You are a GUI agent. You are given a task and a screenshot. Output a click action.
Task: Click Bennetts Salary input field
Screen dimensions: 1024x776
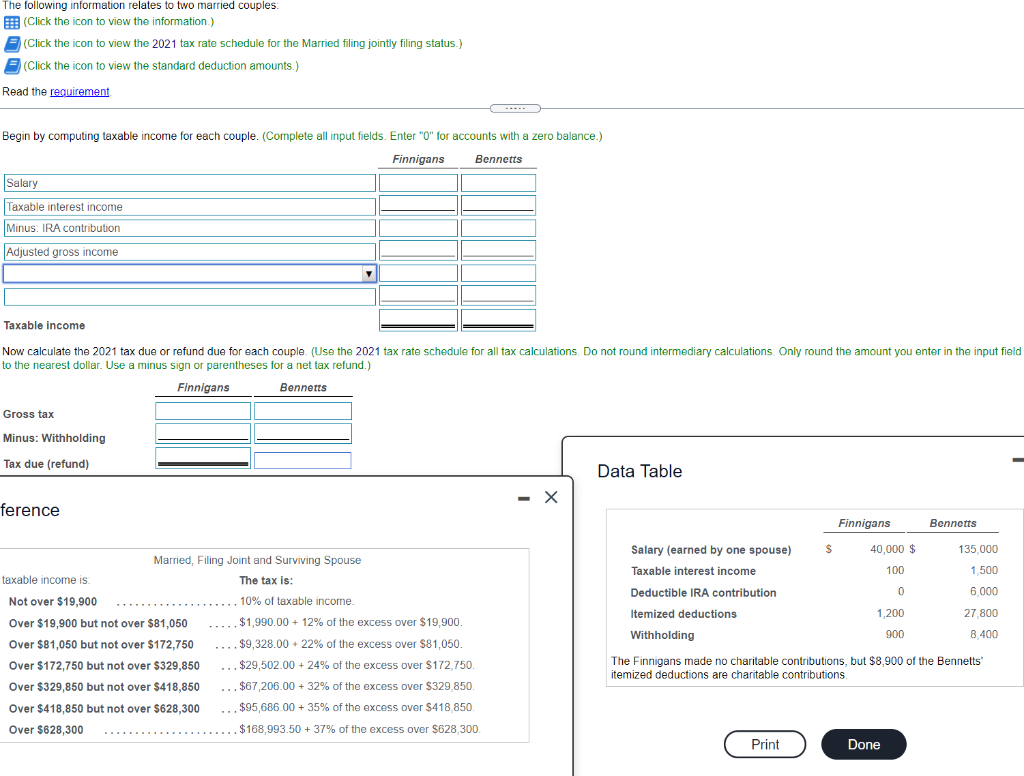498,183
